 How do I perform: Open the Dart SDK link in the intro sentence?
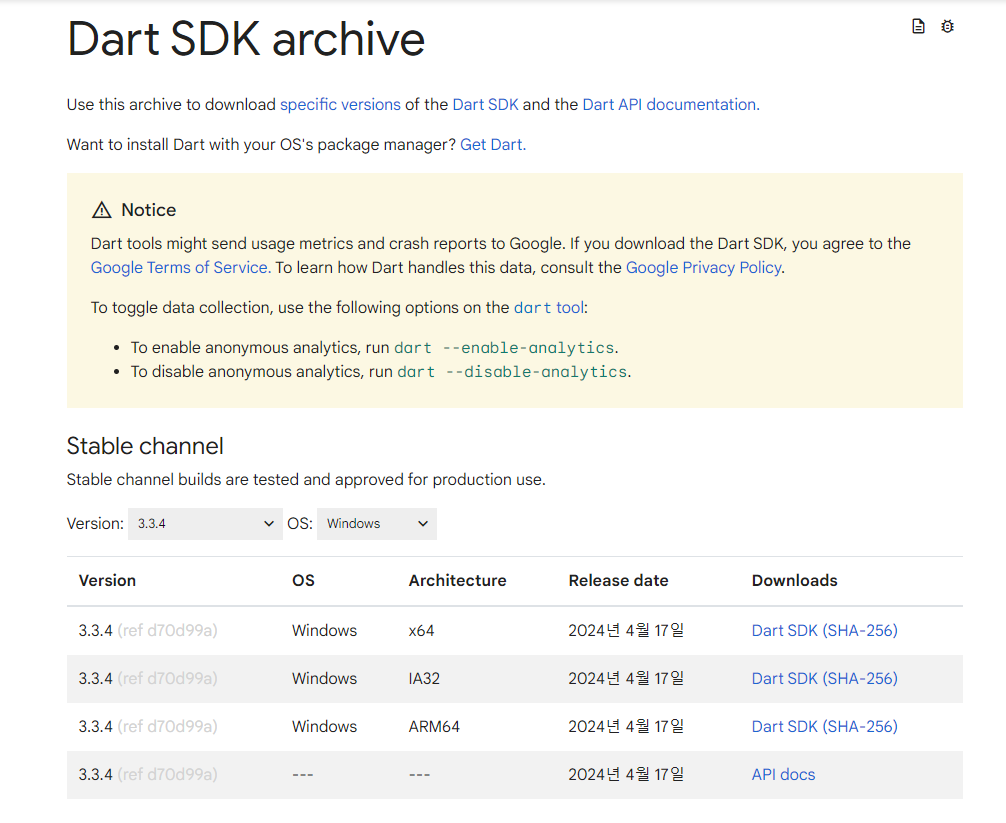pyautogui.click(x=485, y=104)
